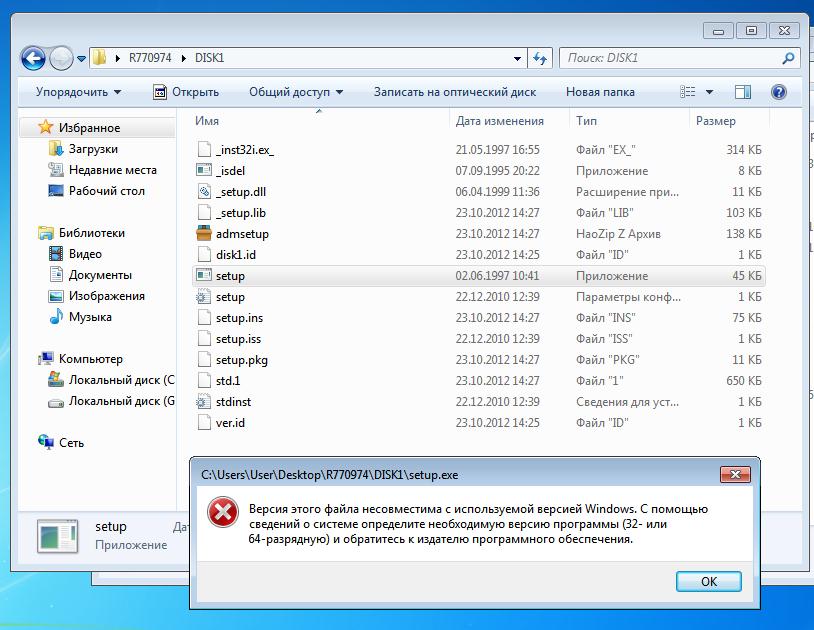Viewport: 814px width, 630px height.
Task: Select the _isdel application file
Action: pos(230,171)
